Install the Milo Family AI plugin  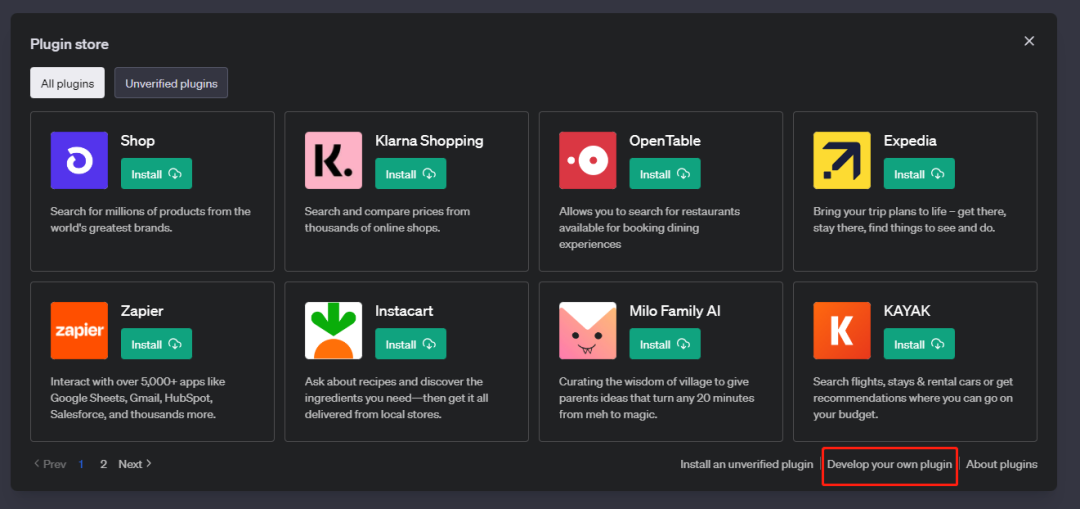point(665,344)
